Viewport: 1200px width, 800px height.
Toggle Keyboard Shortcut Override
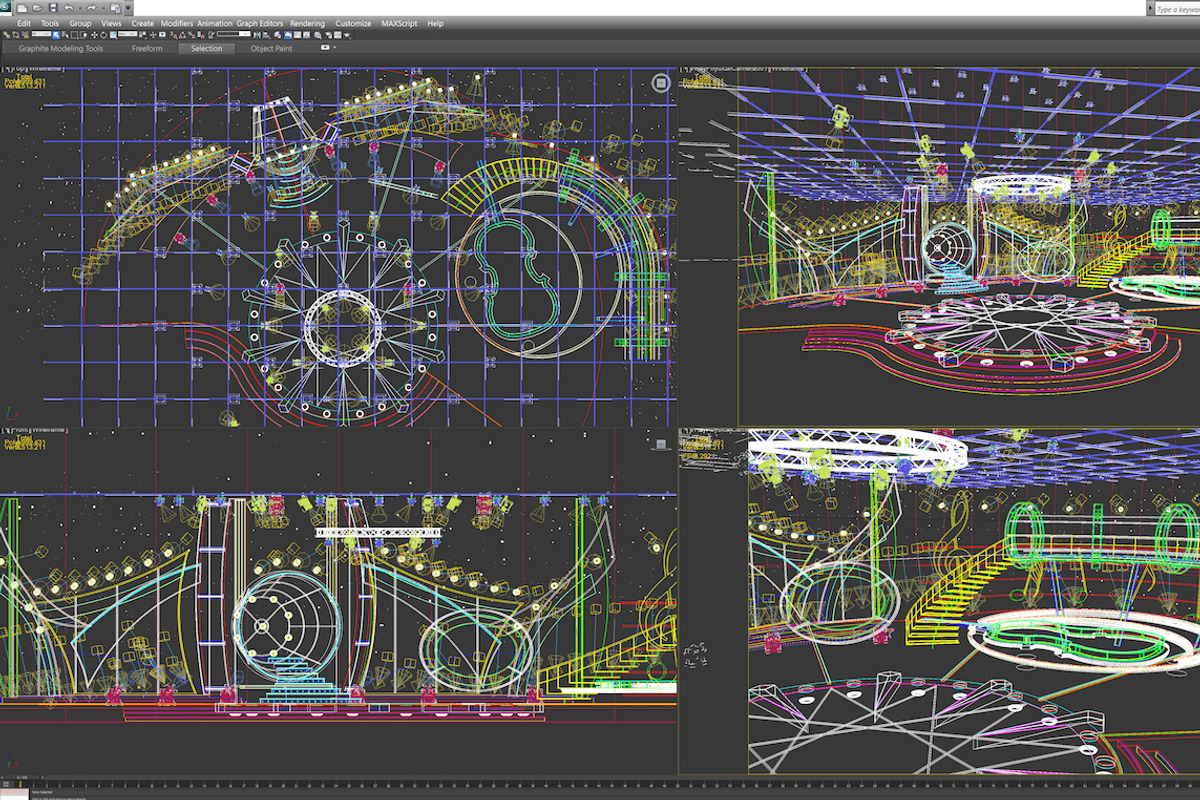pyautogui.click(x=162, y=34)
